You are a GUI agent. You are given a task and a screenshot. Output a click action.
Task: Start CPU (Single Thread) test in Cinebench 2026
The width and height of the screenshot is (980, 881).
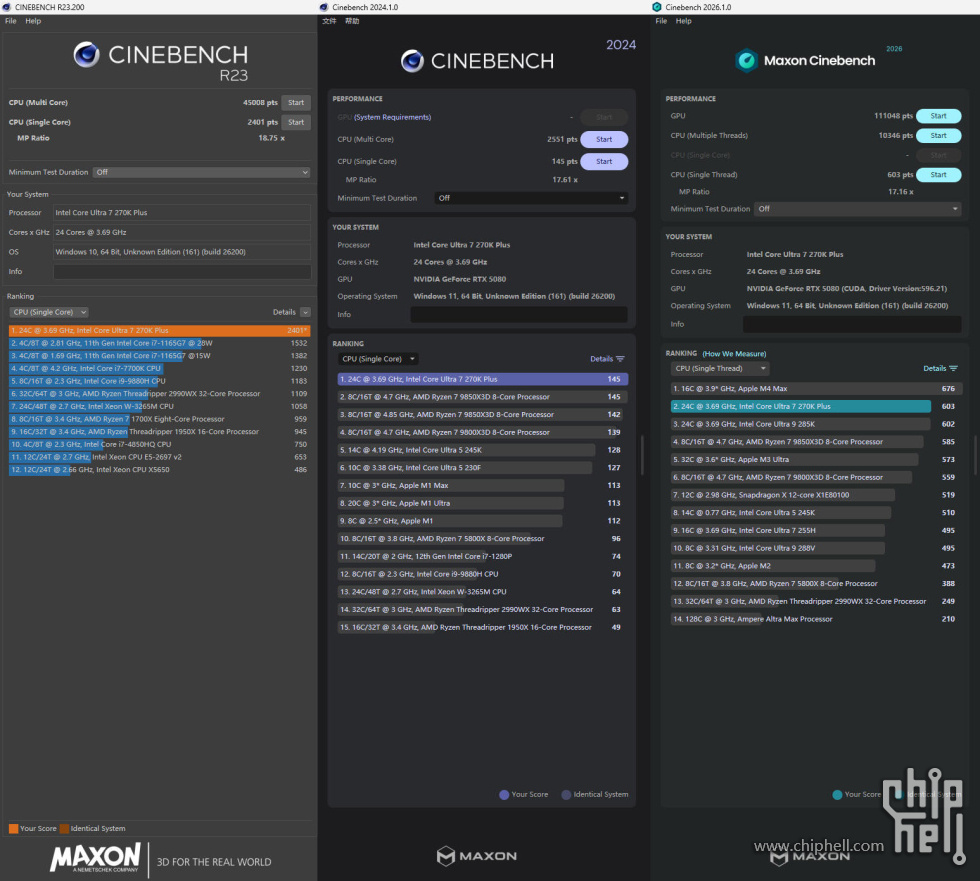[938, 174]
